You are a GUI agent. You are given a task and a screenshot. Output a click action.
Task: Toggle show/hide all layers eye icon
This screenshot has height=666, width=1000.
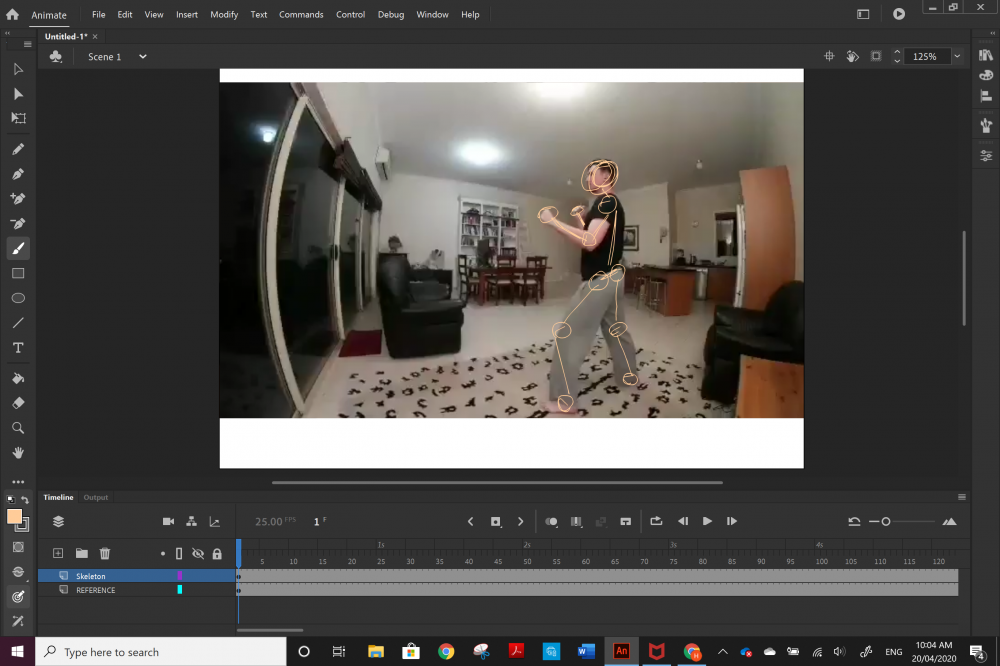[x=198, y=553]
